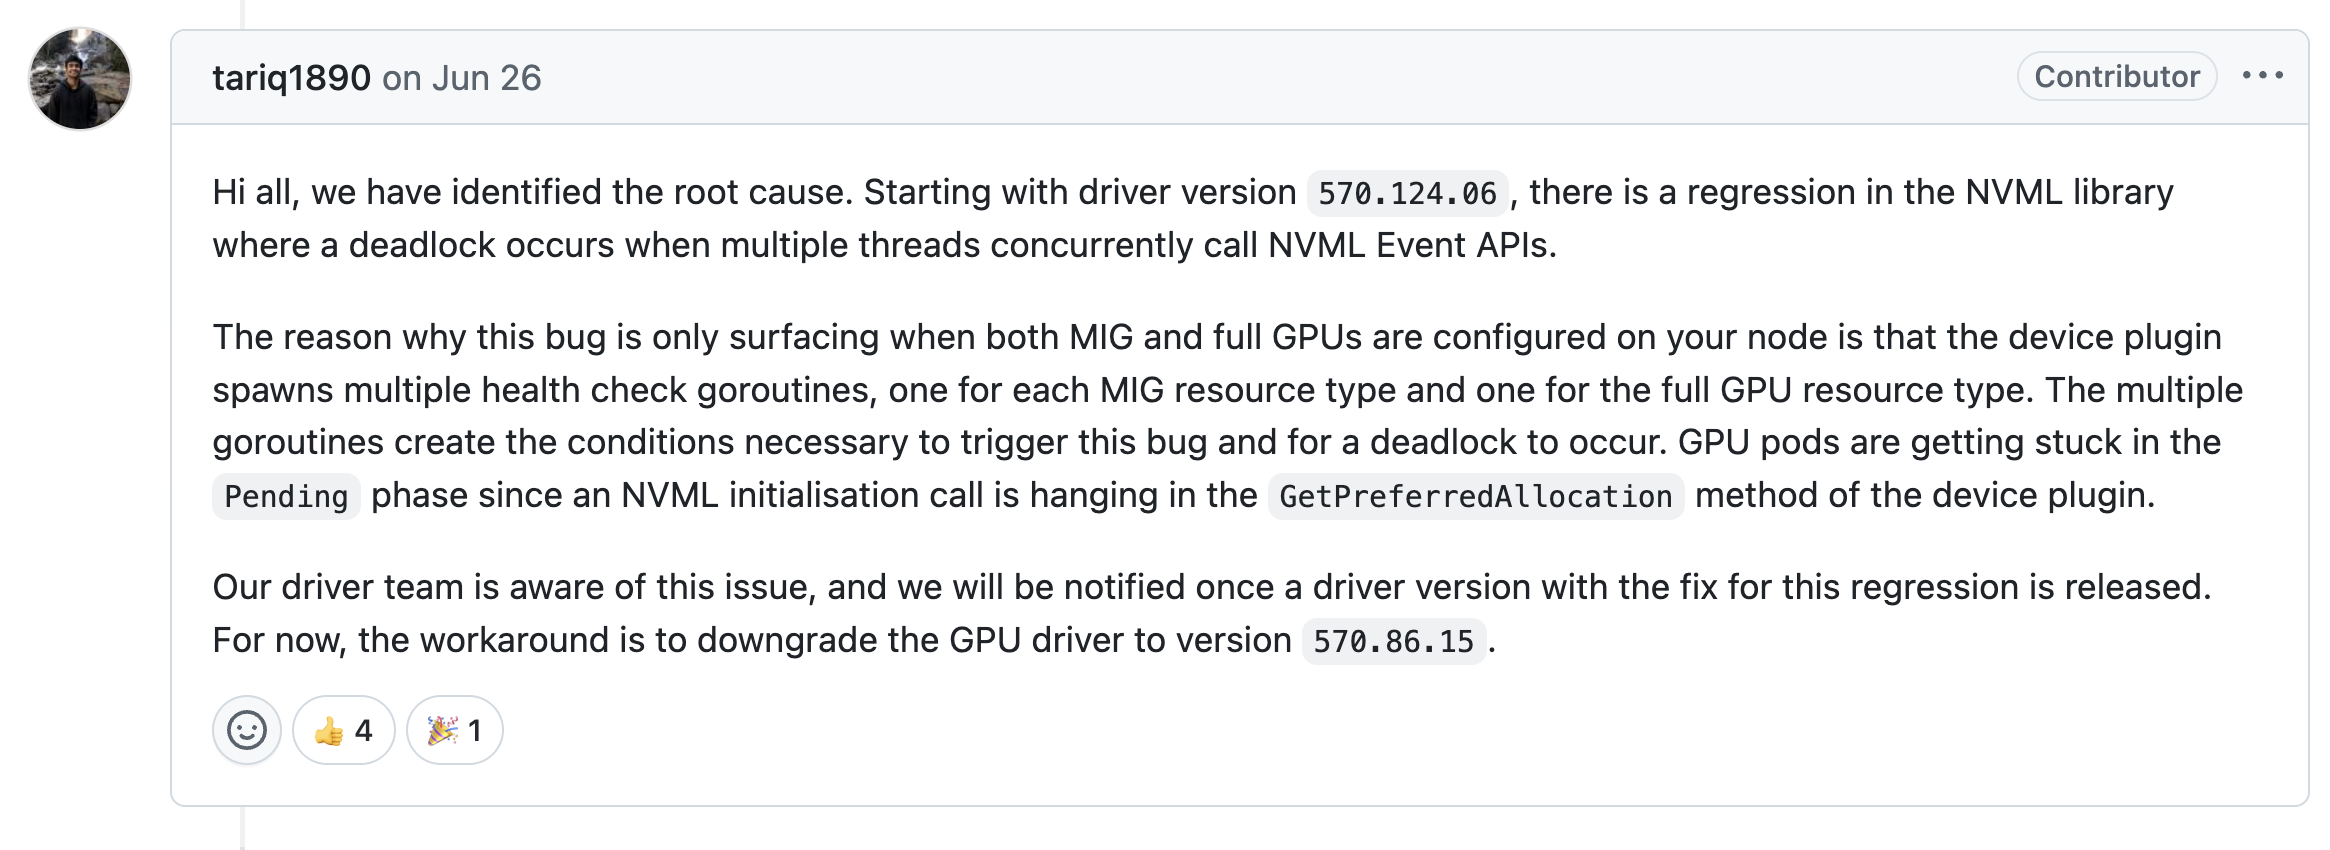Click the 570.124.06 driver version code
This screenshot has width=2330, height=850.
1407,193
